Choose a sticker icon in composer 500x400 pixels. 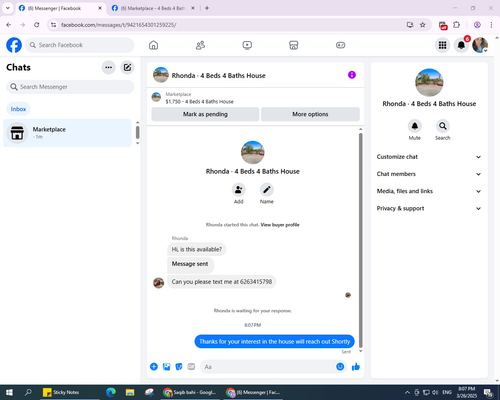click(179, 367)
